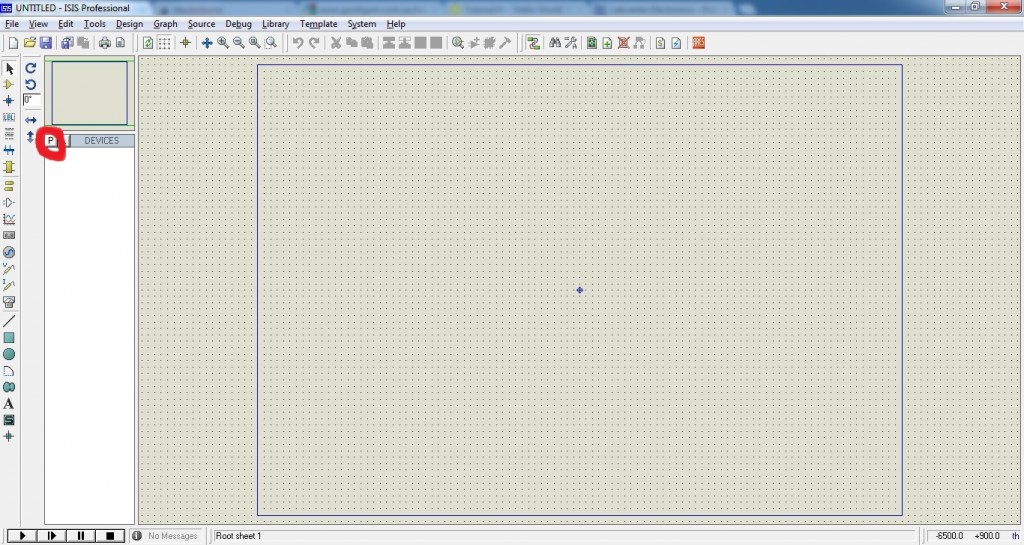
Task: Open the Library menu
Action: [275, 23]
